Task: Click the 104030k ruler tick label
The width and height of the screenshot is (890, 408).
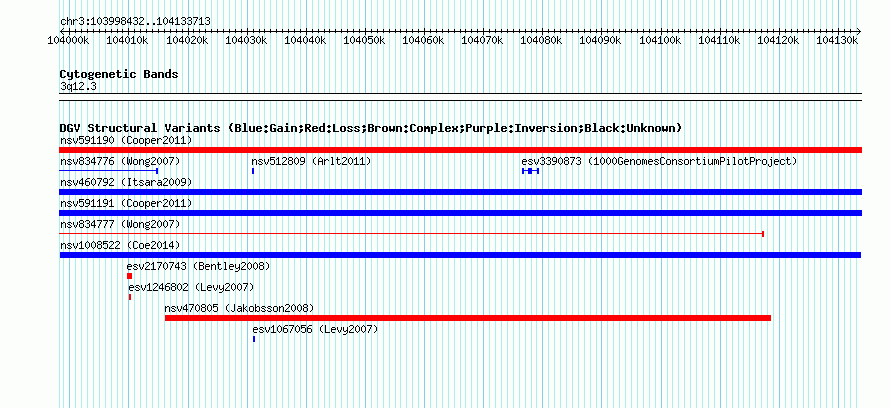Action: pyautogui.click(x=246, y=40)
